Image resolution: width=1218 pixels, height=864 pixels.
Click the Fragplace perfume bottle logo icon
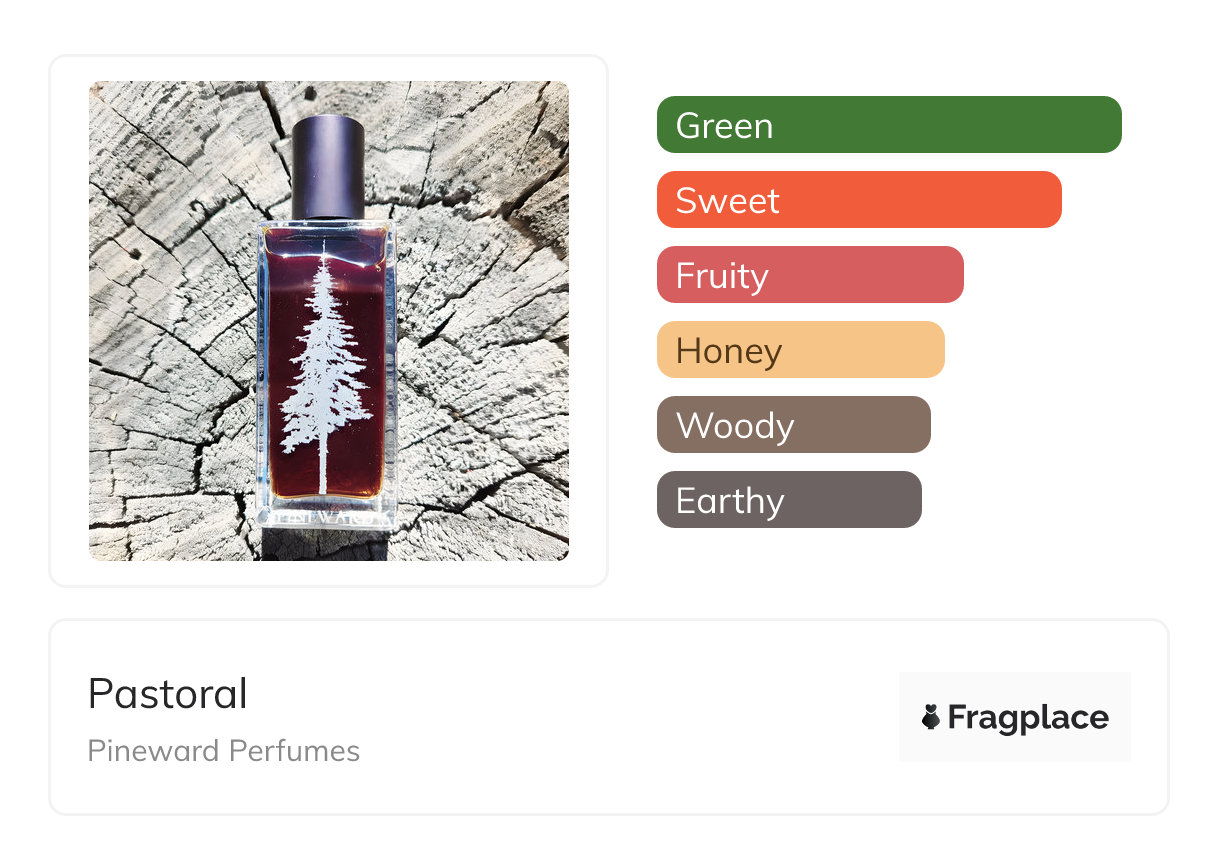coord(931,717)
